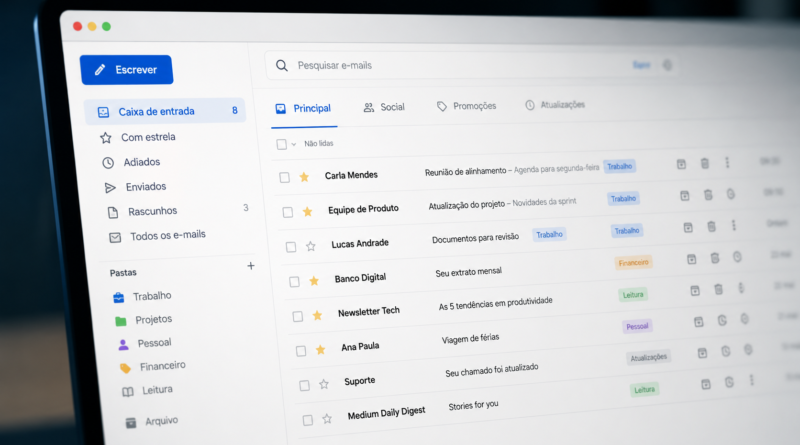Viewport: 800px width, 445px height.
Task: Open the Arquivo folder
Action: [152, 422]
